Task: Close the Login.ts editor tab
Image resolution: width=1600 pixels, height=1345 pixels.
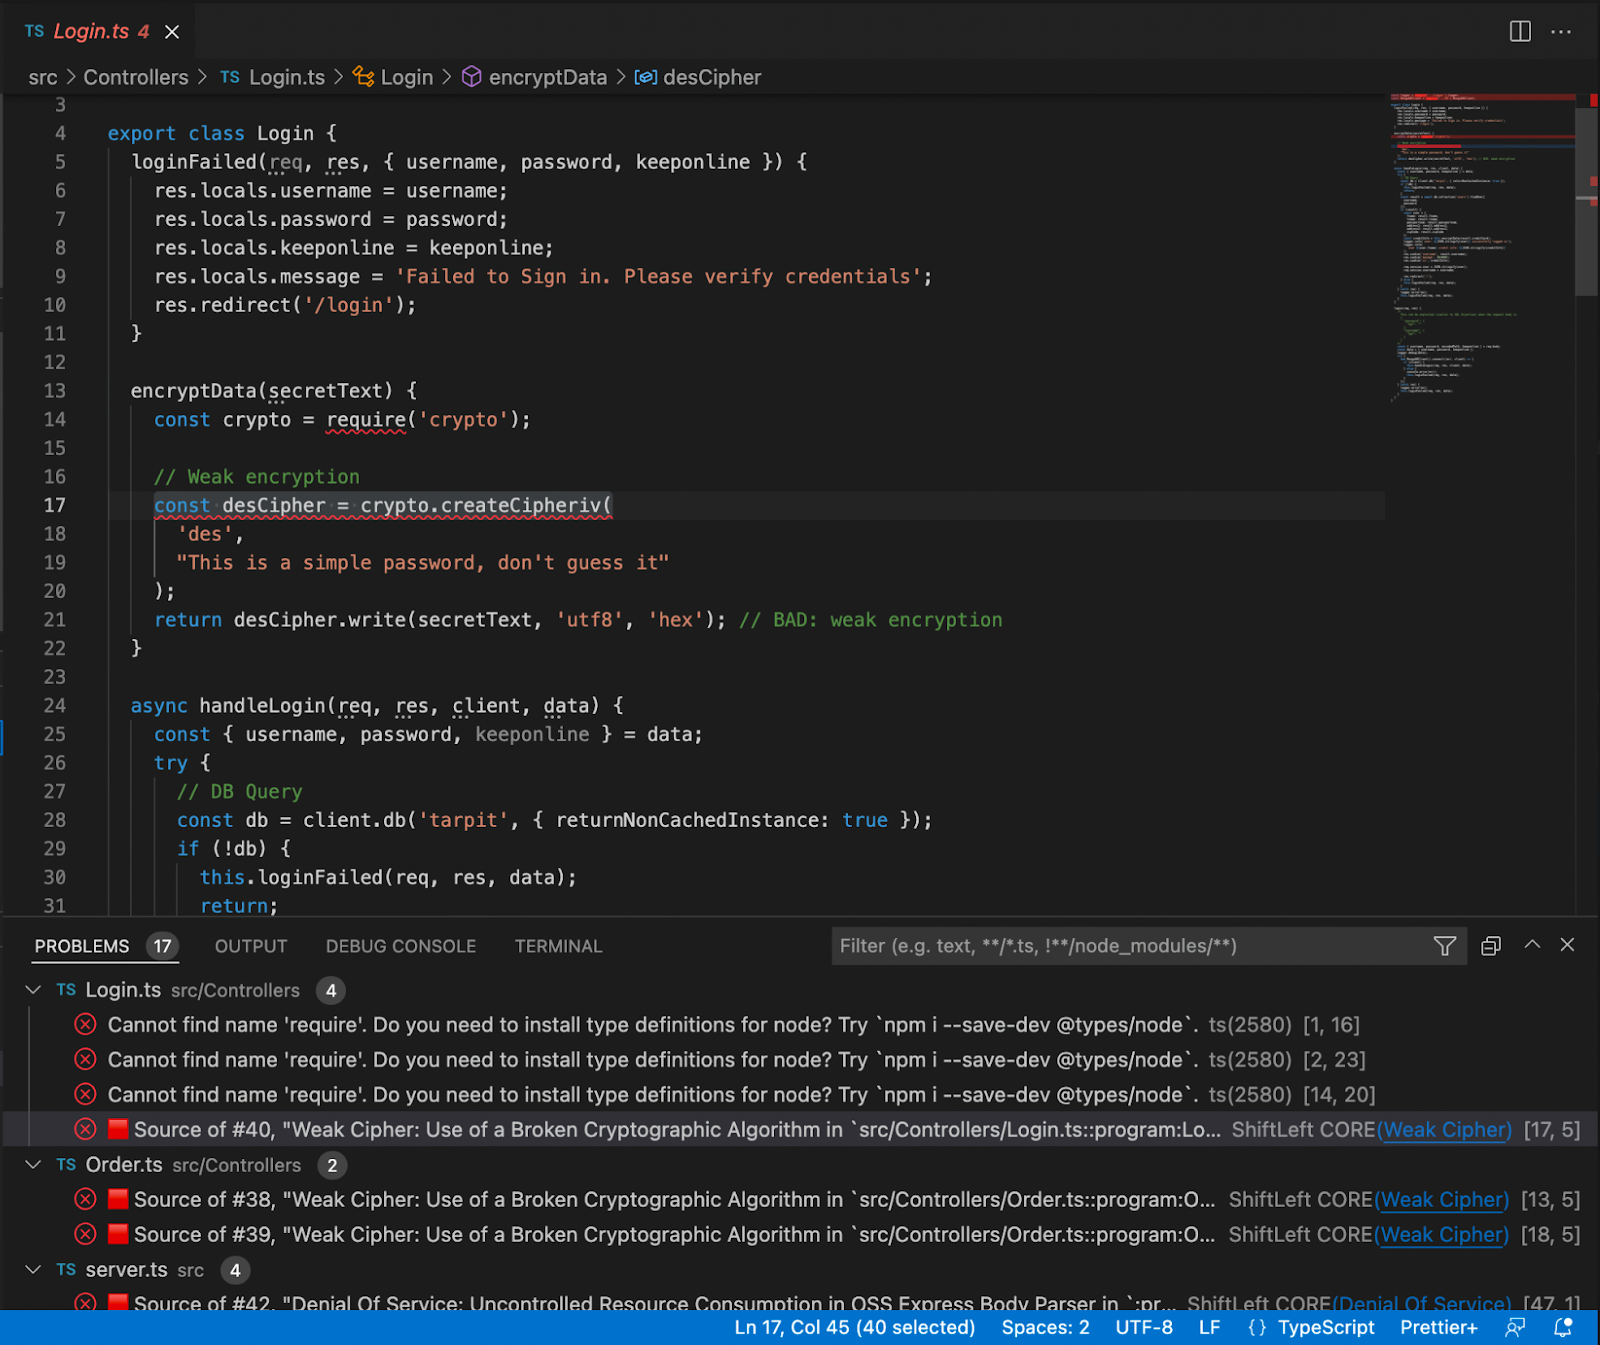Action: 172,32
